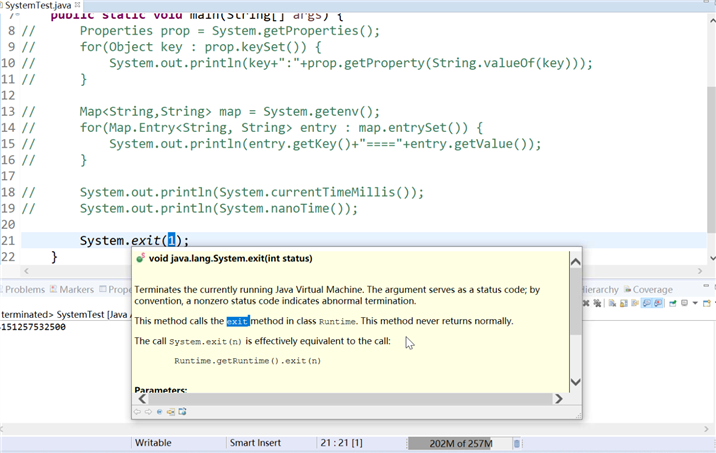This screenshot has height=453, width=716.
Task: Click Runtime.getRuntime().exit(n) code sample in popup
Action: 247,361
